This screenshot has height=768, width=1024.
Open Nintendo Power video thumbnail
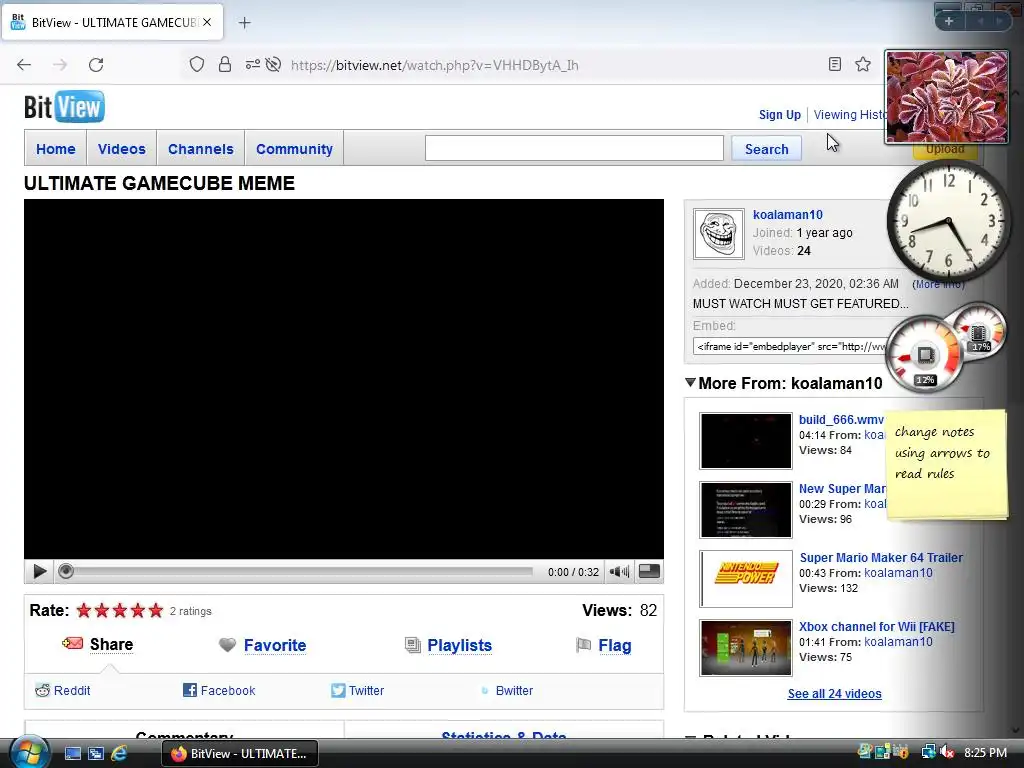pos(746,578)
